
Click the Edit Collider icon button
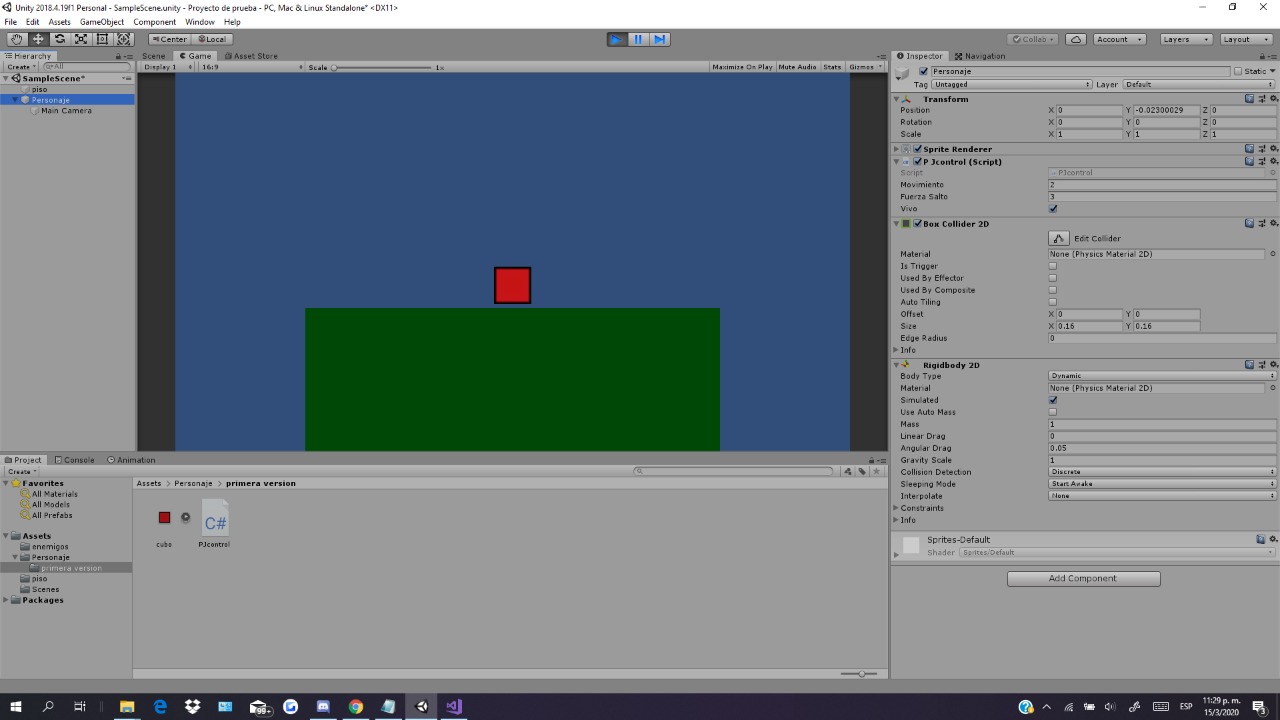click(1059, 238)
